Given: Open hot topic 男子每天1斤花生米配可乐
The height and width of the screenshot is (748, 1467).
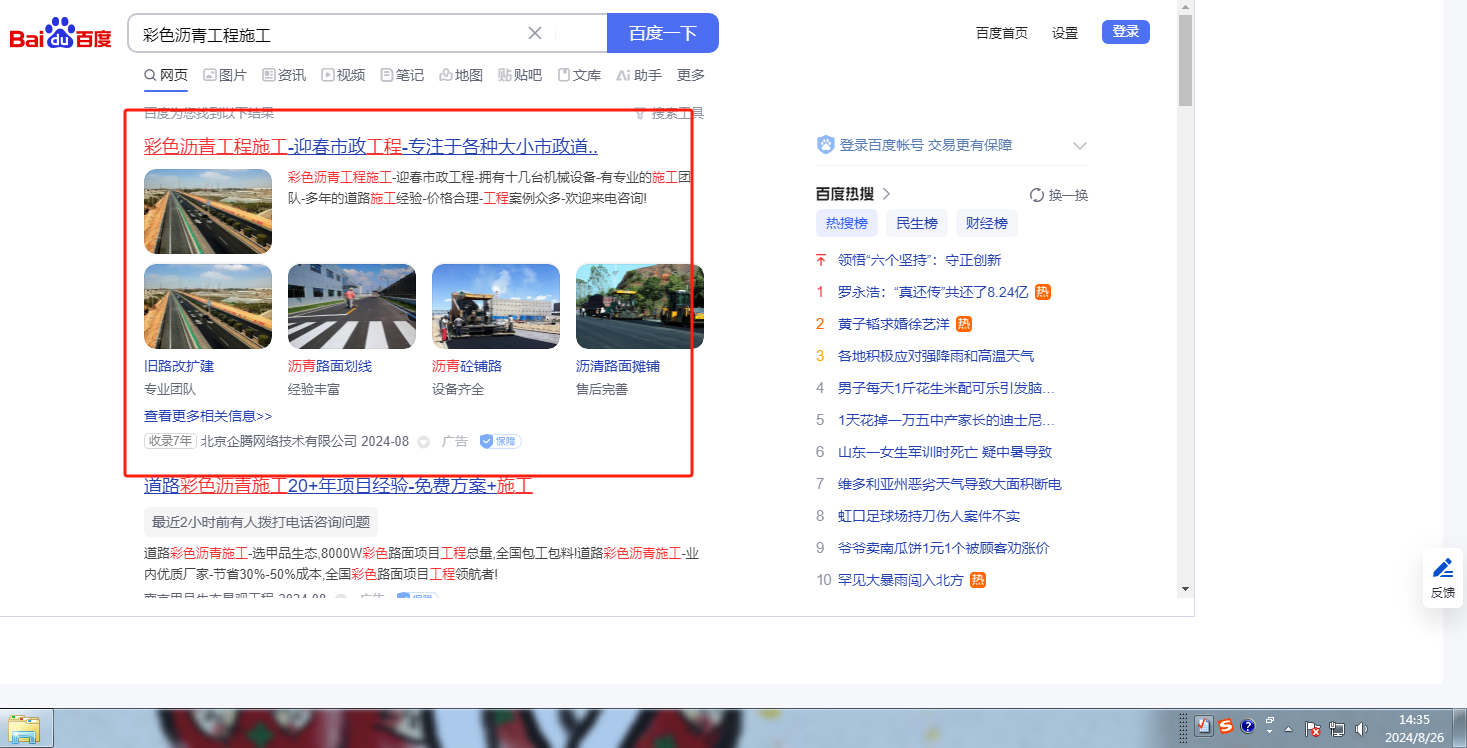Looking at the screenshot, I should pyautogui.click(x=946, y=388).
